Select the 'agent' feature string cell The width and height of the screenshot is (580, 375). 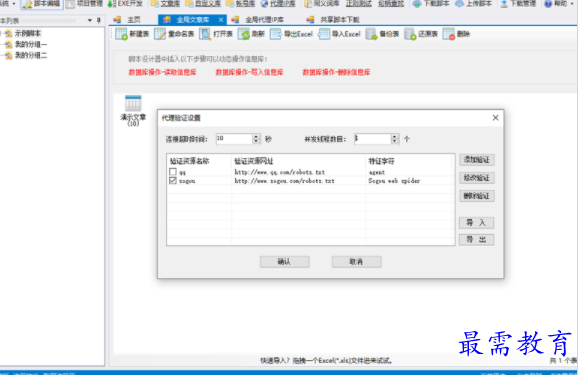click(377, 172)
